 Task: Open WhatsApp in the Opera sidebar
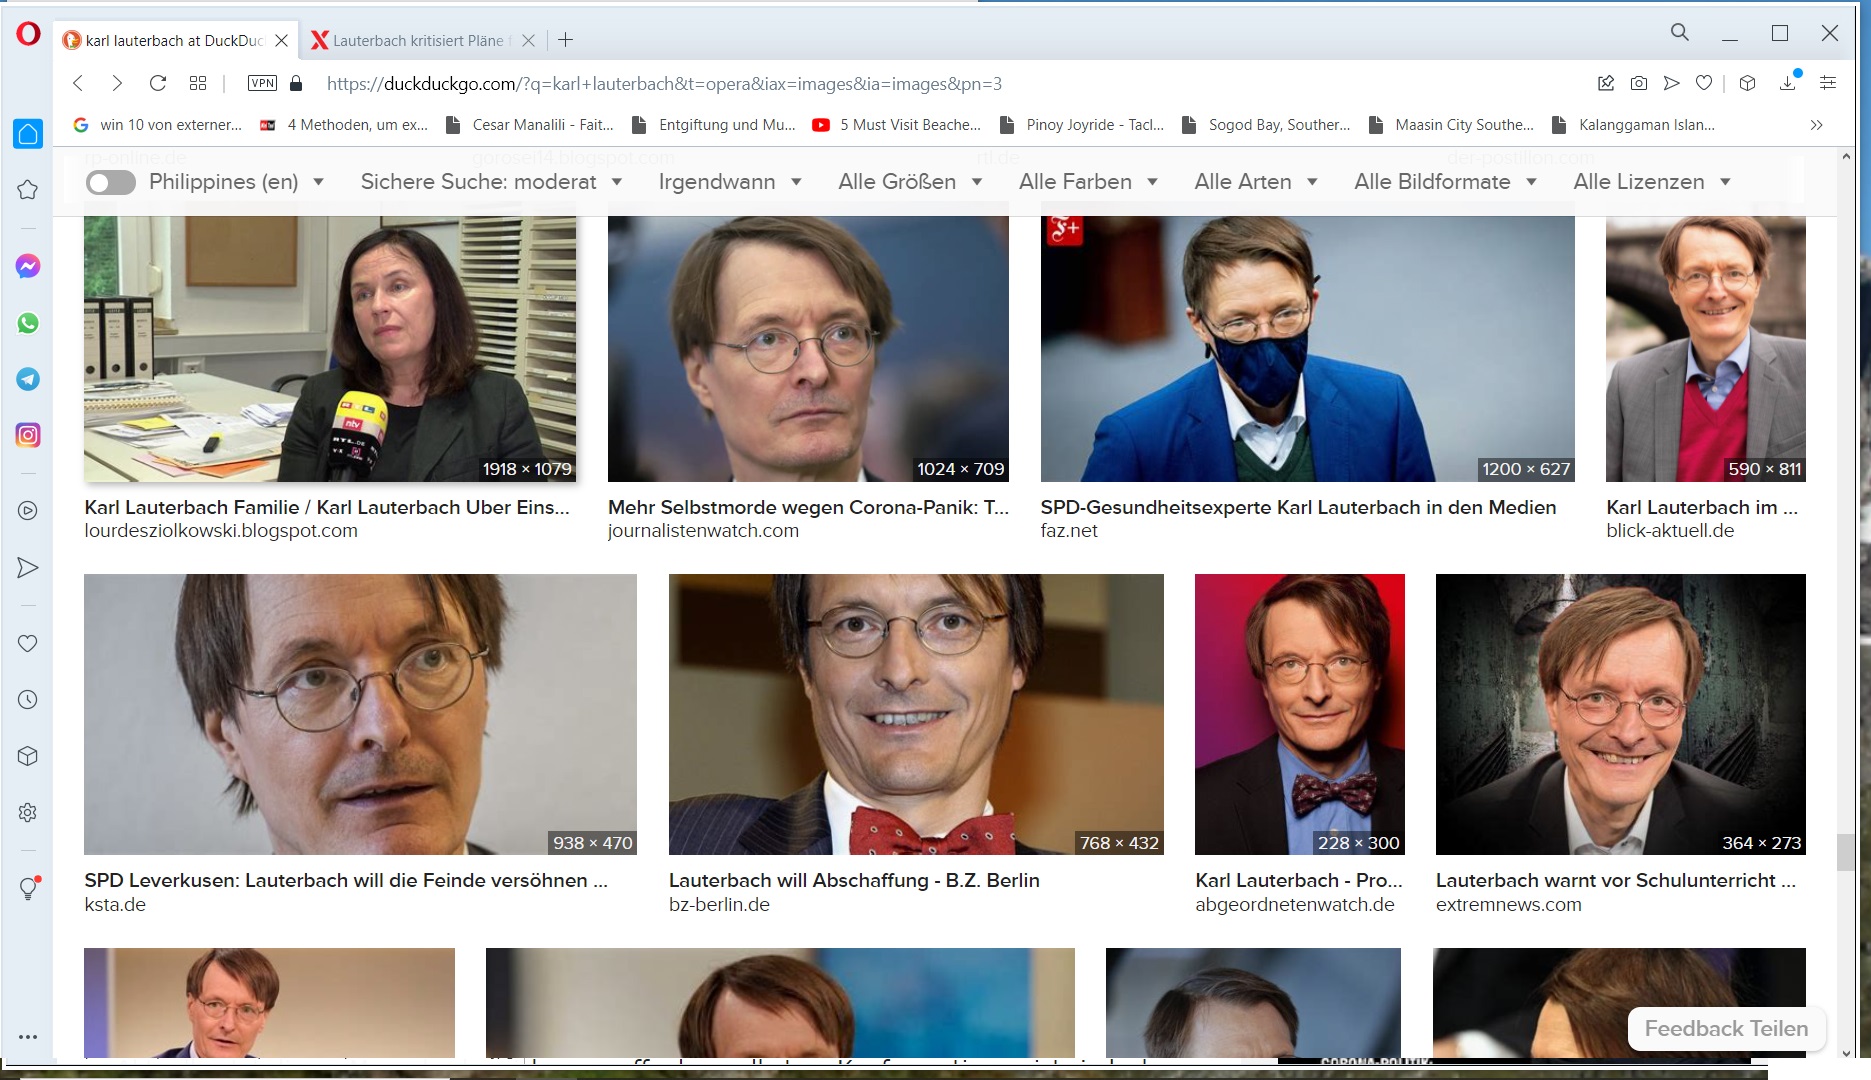[28, 323]
